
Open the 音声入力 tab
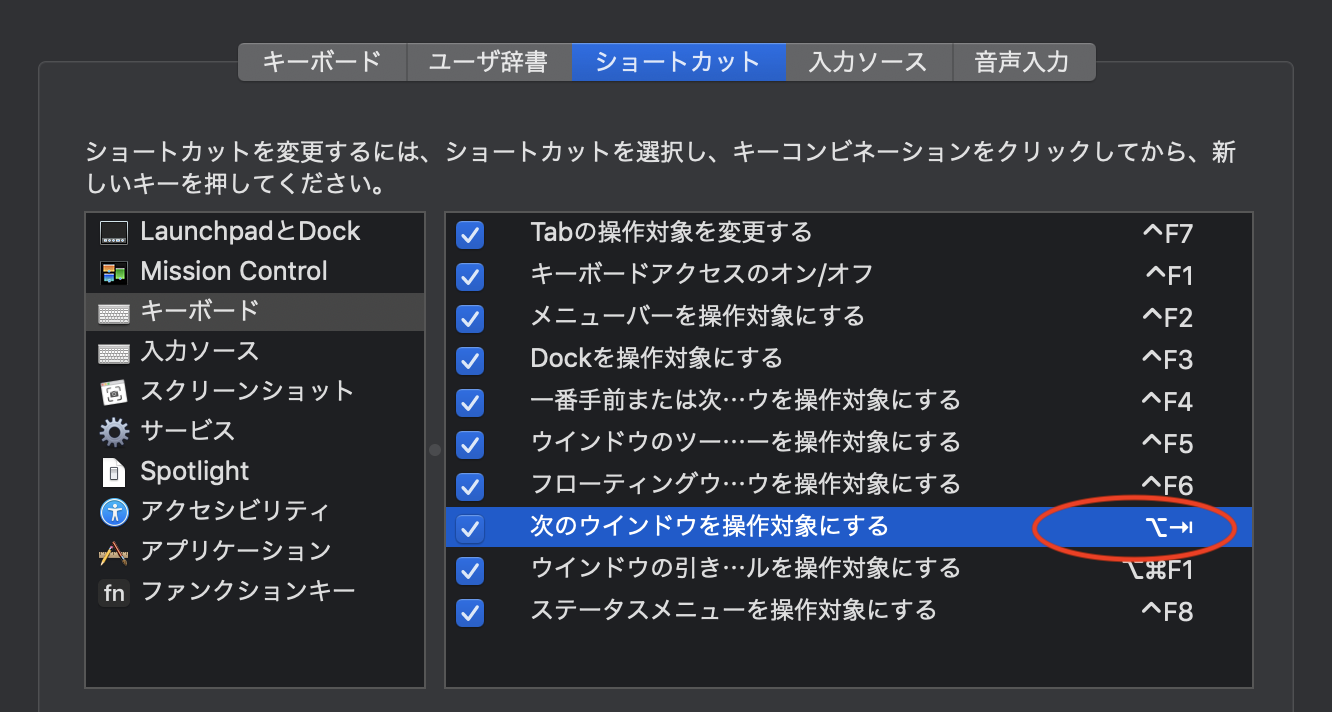click(x=1024, y=62)
